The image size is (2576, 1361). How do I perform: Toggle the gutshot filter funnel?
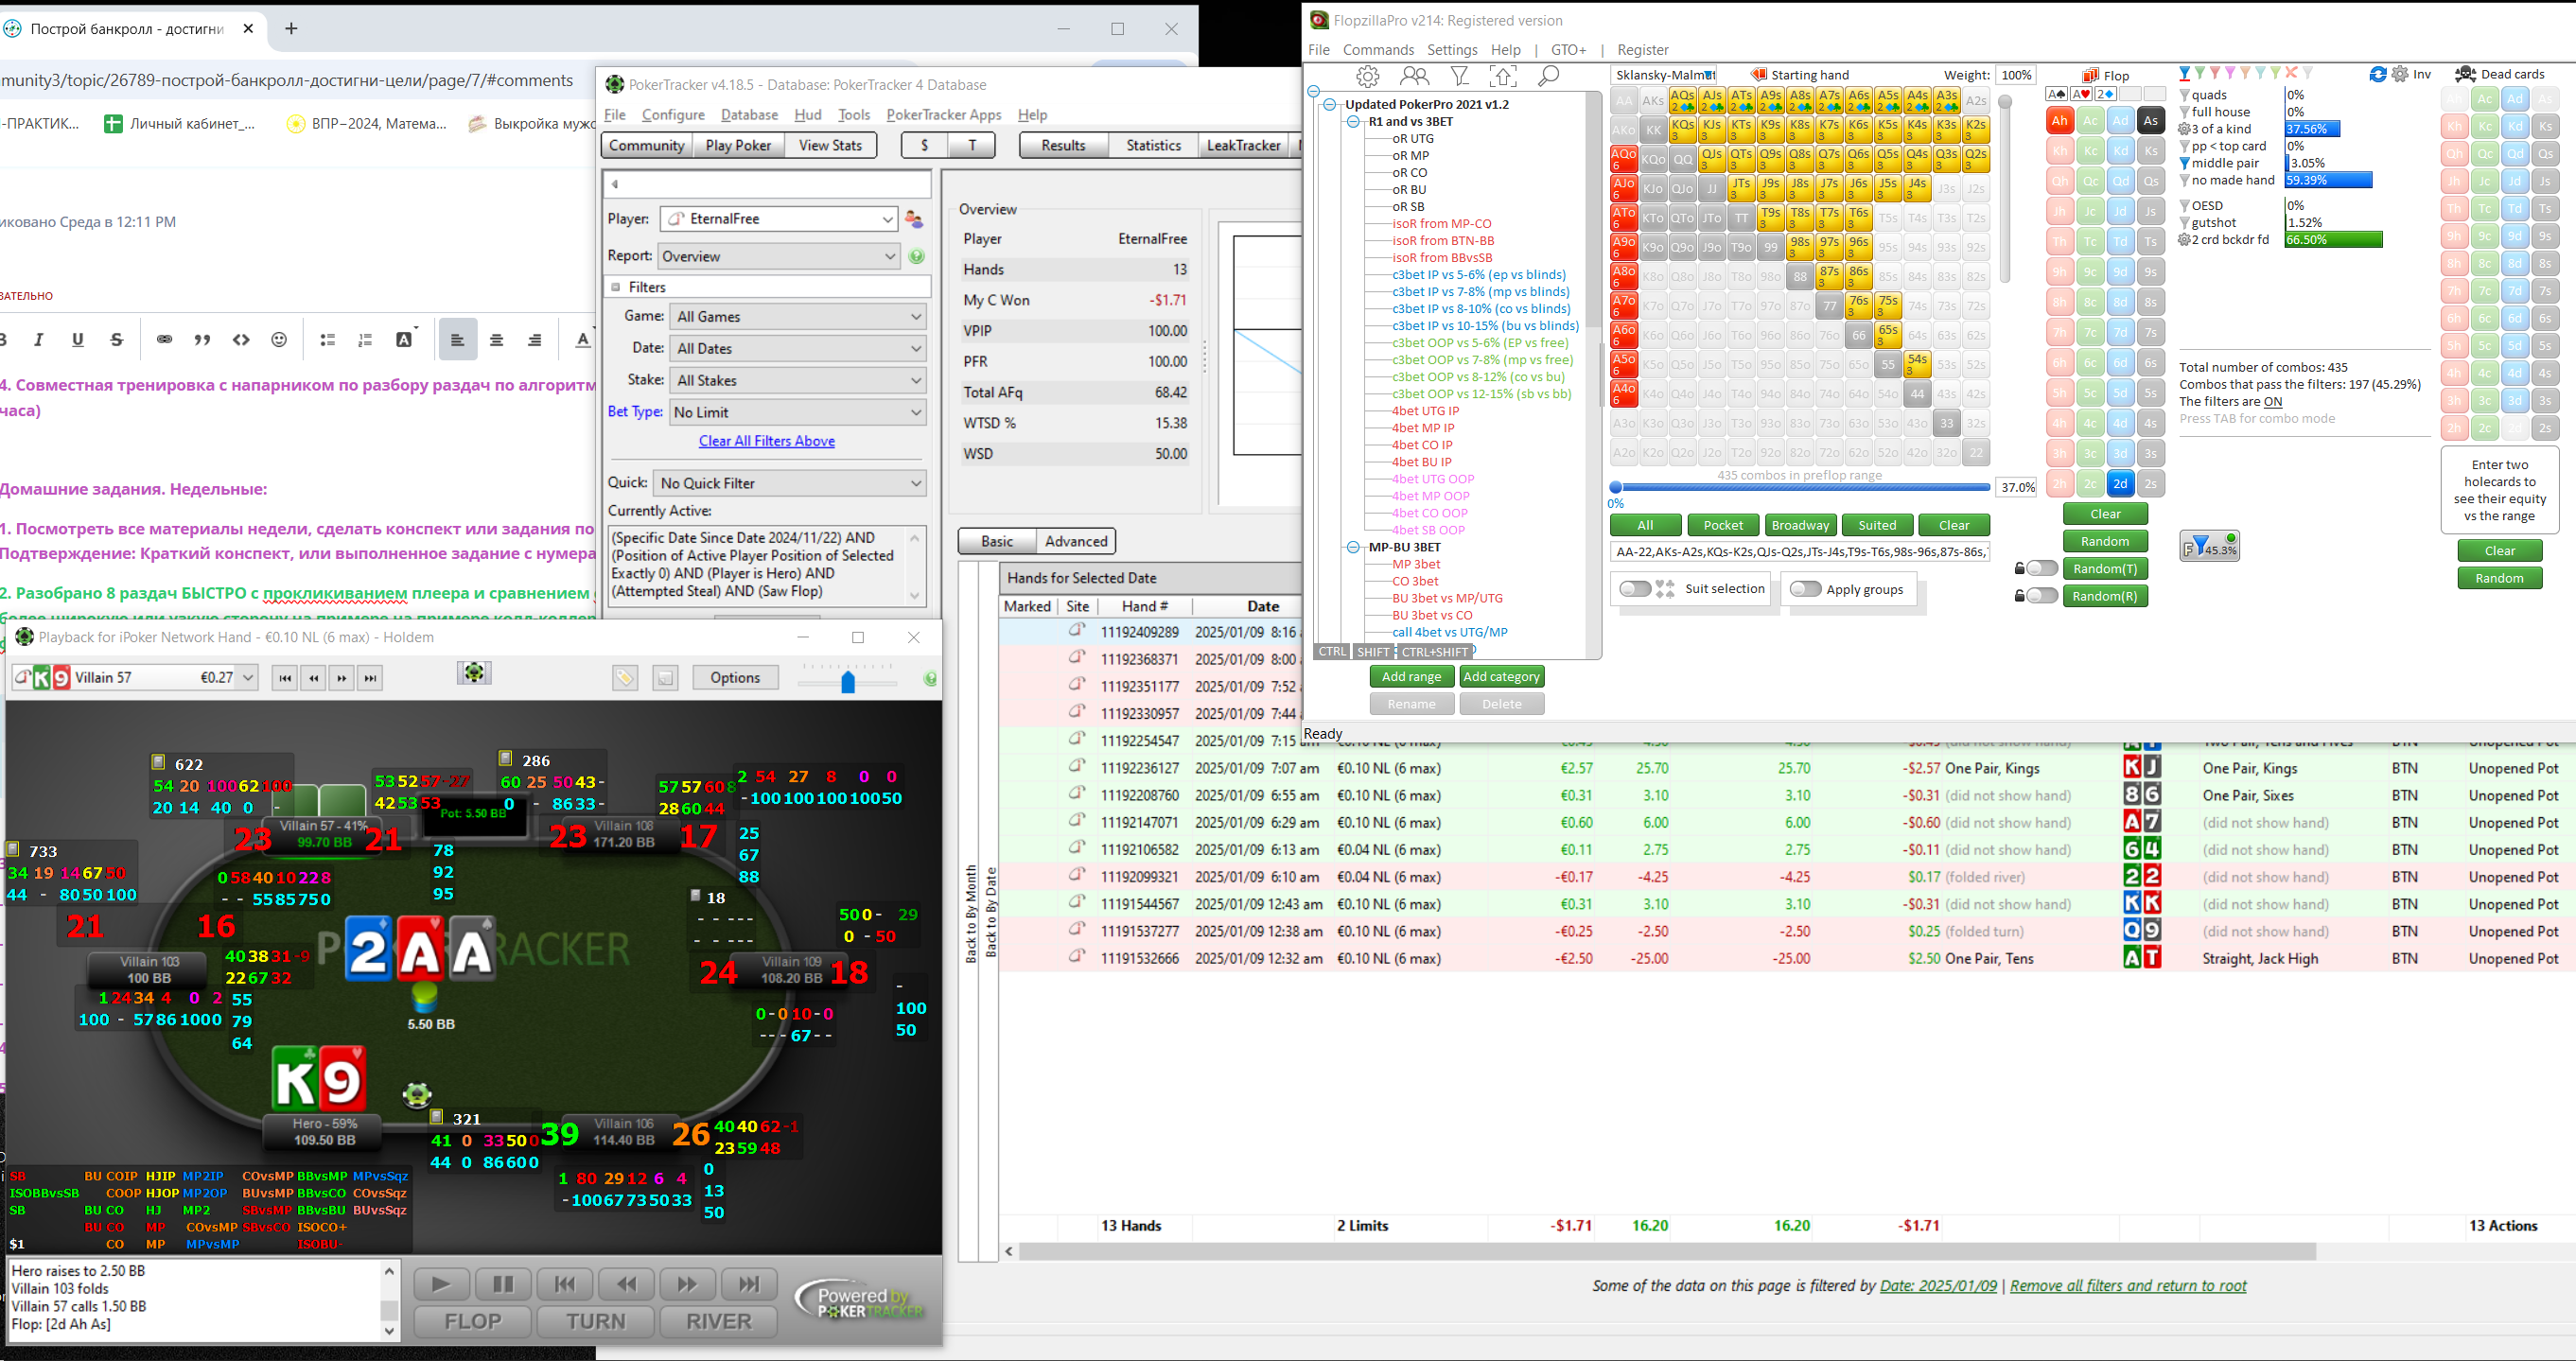(x=2185, y=223)
